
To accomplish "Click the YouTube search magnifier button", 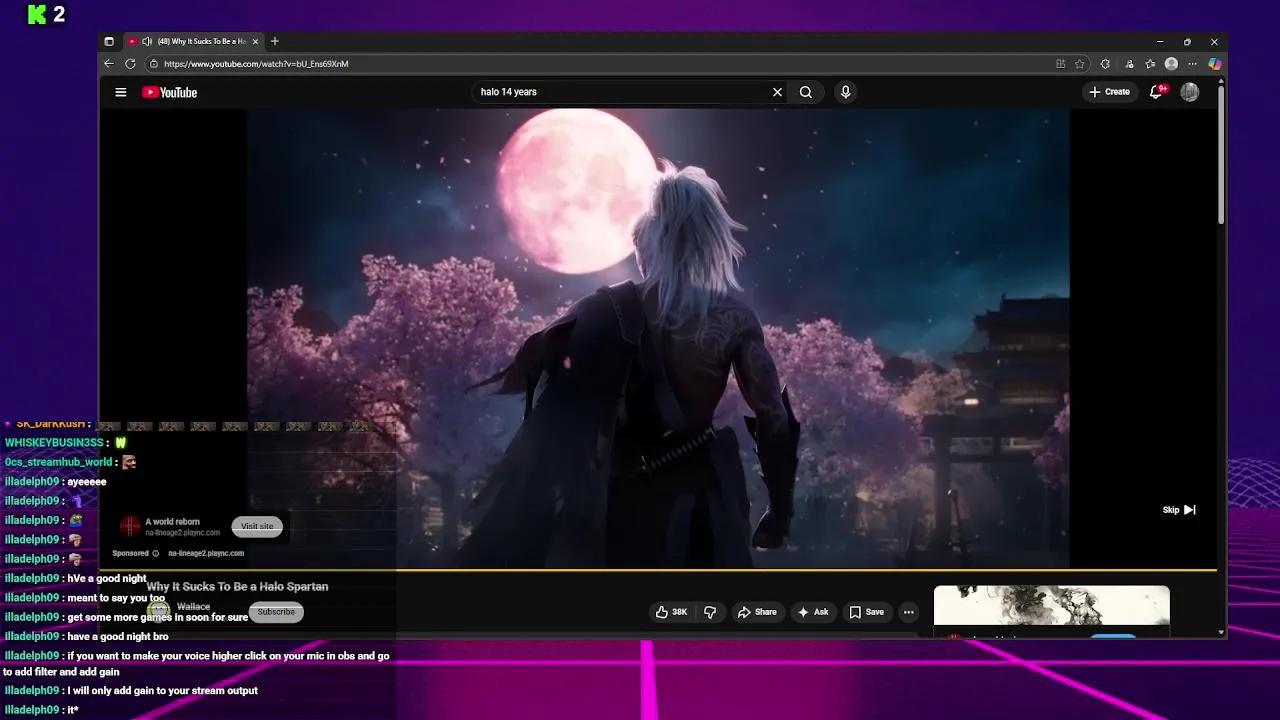I will click(x=806, y=92).
